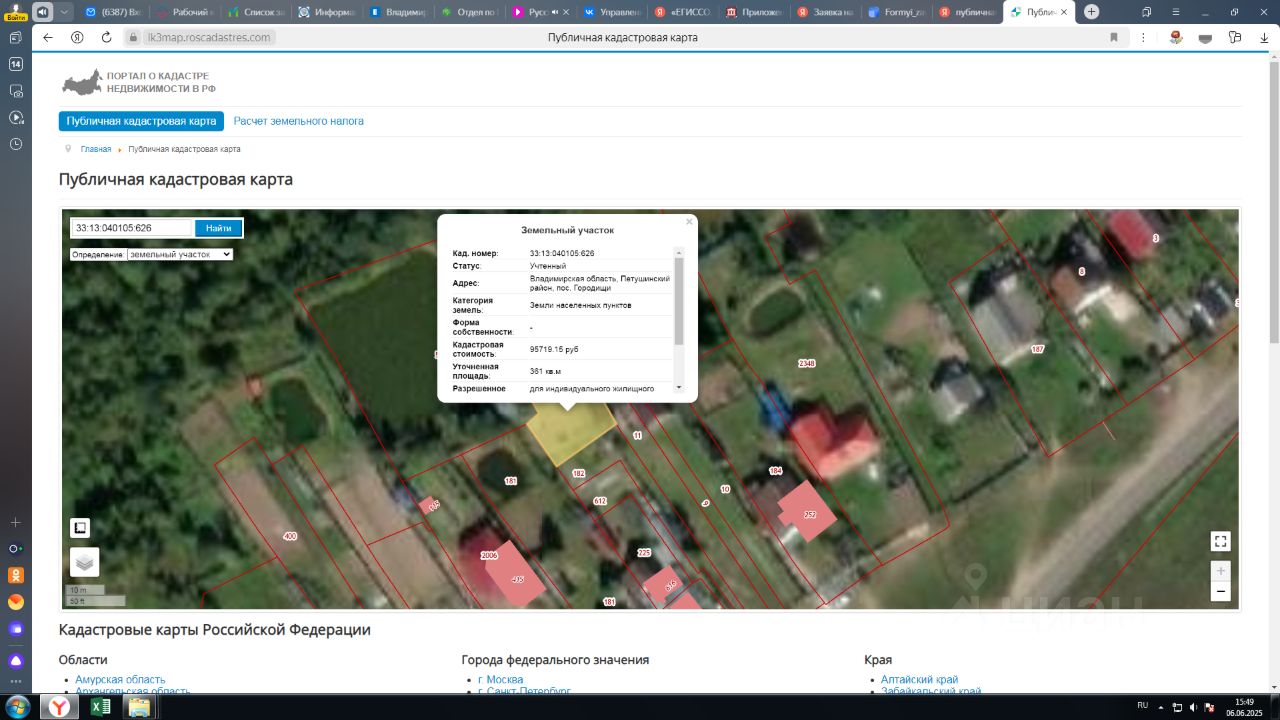Screen dimensions: 1280x720
Task: Click the Найти search button
Action: [x=218, y=228]
